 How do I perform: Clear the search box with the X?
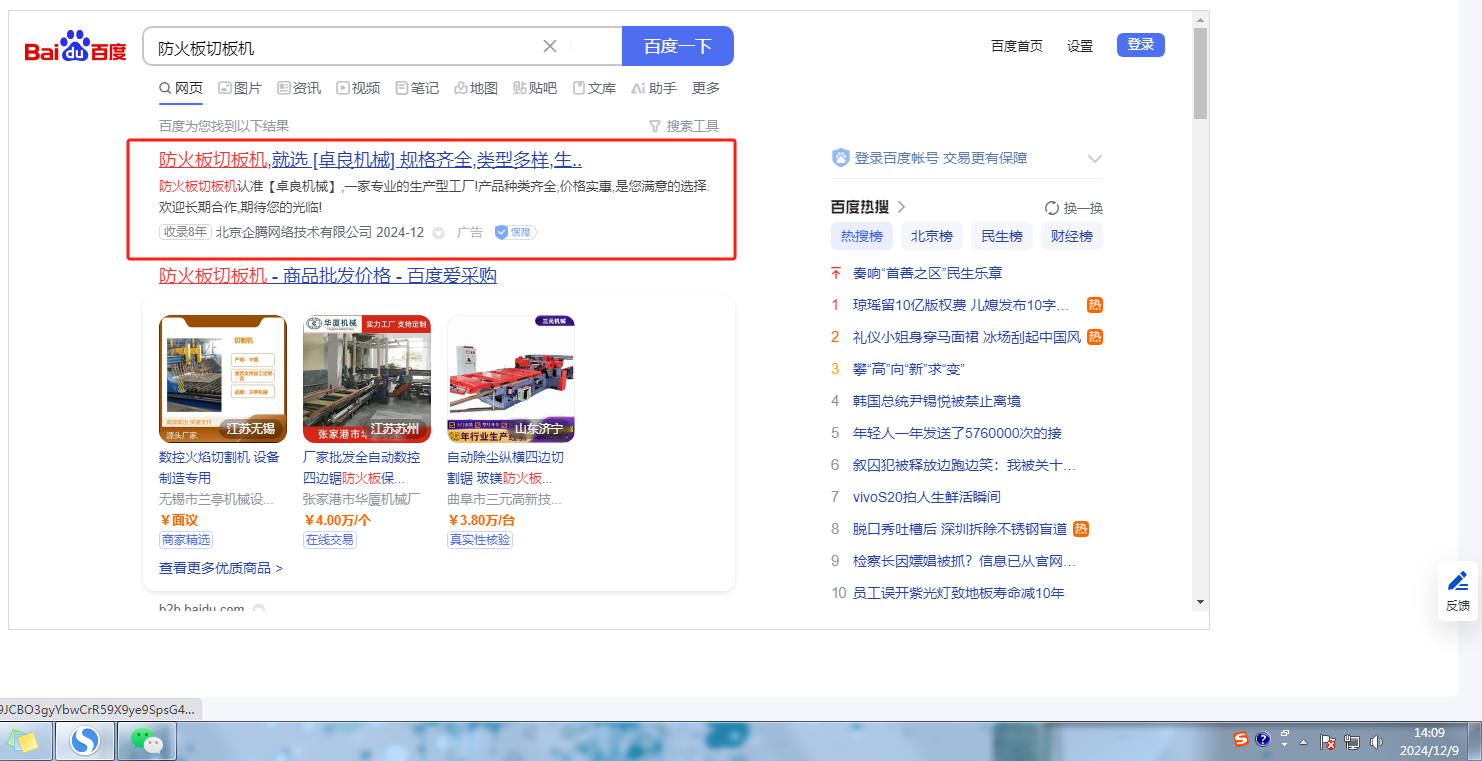tap(550, 46)
